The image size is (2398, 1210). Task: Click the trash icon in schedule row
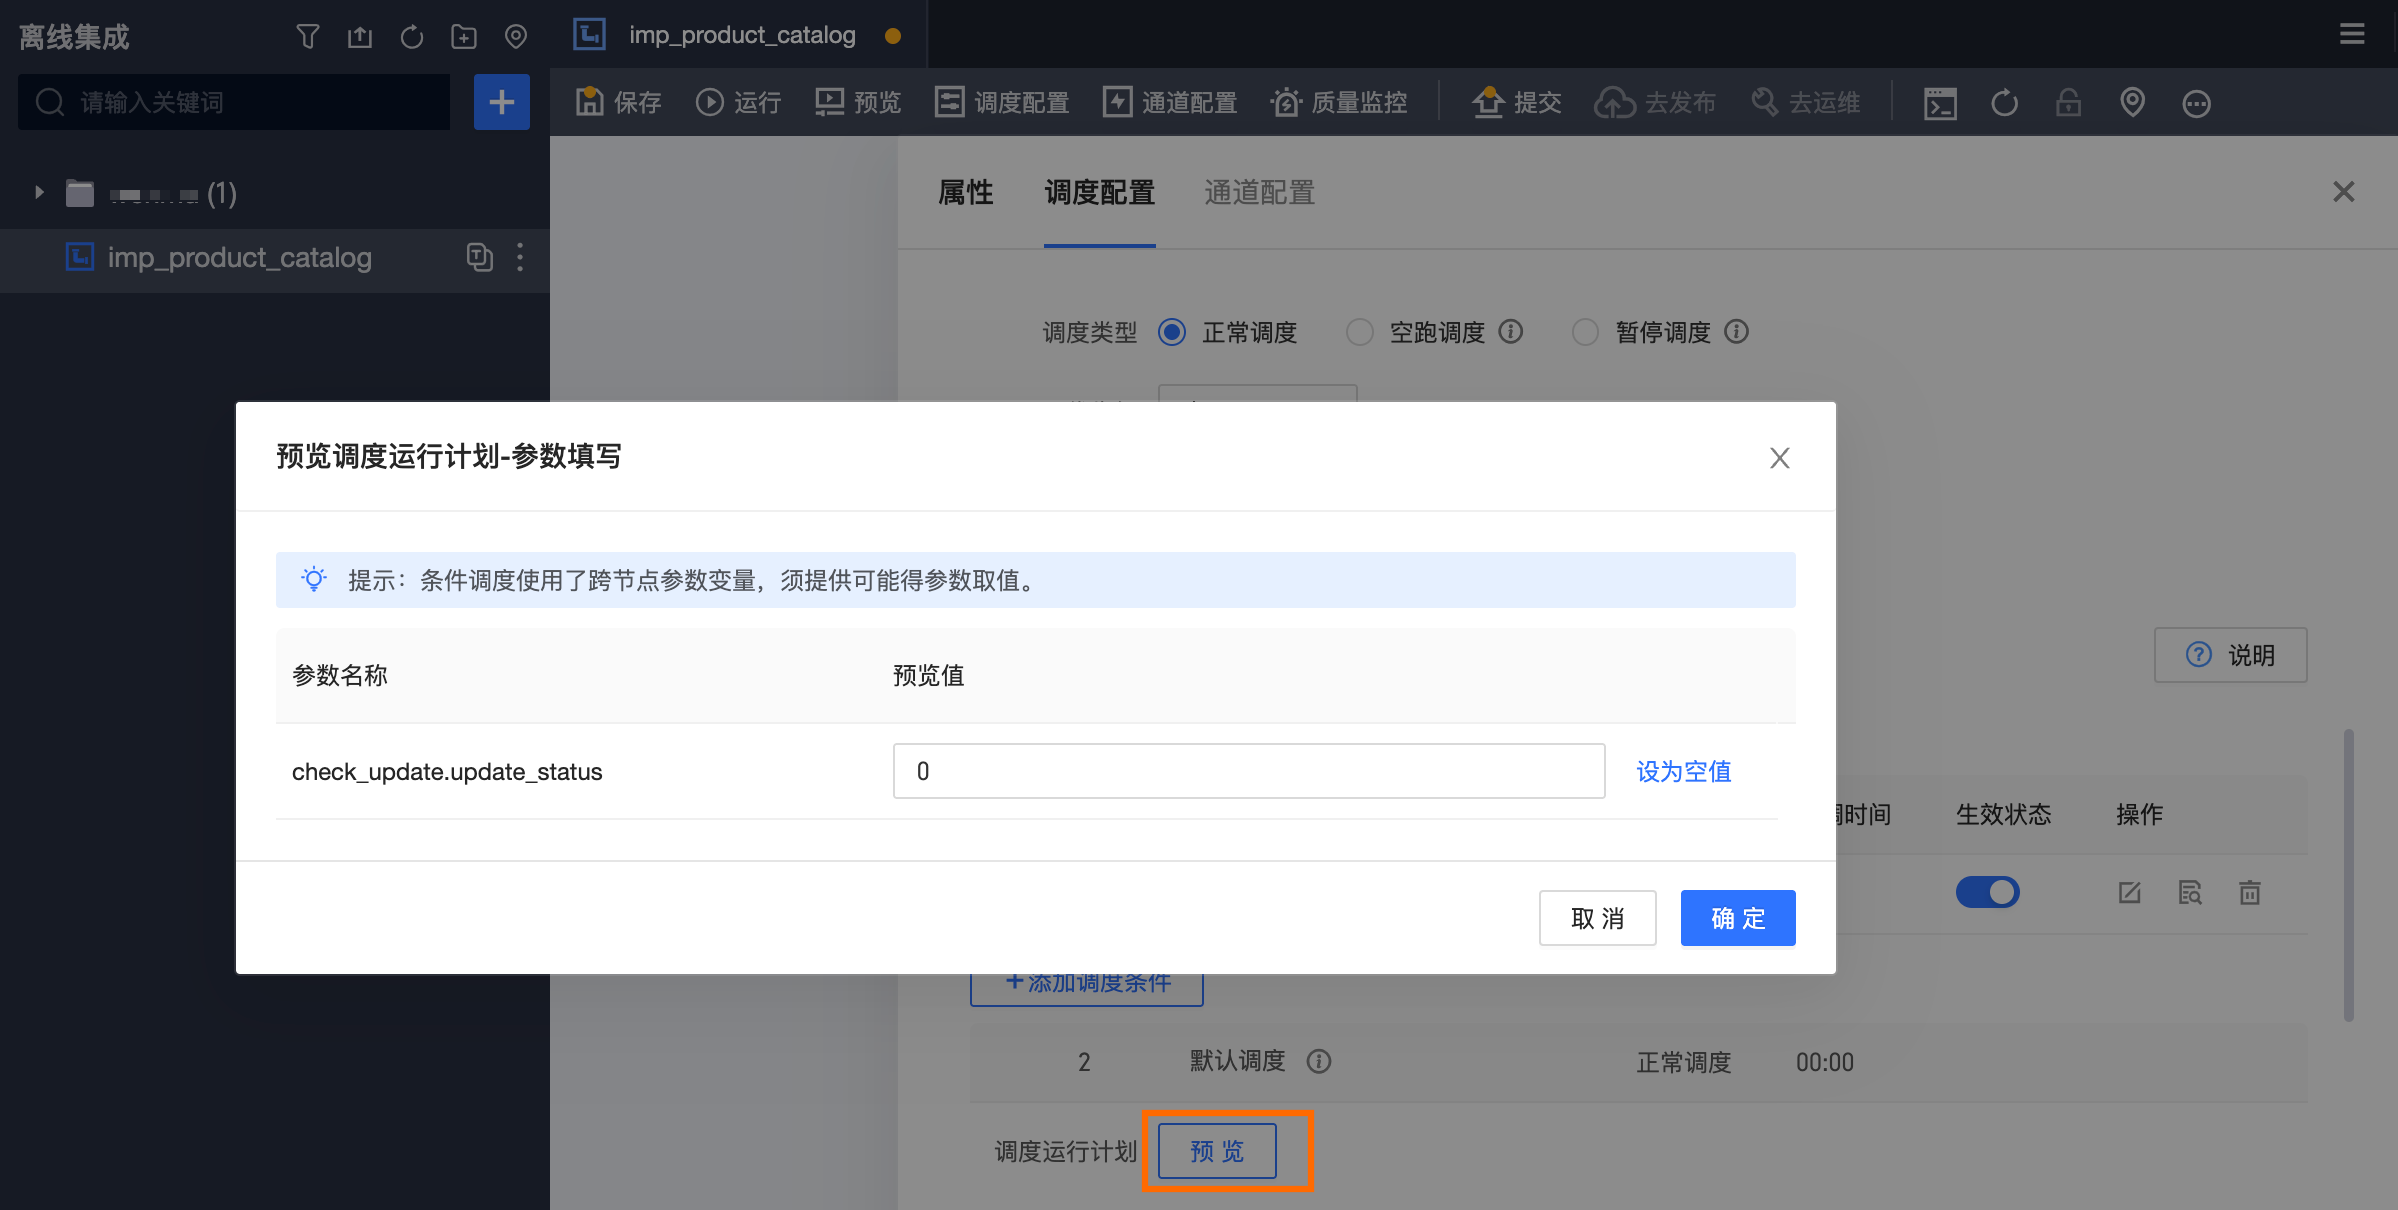pos(2249,892)
